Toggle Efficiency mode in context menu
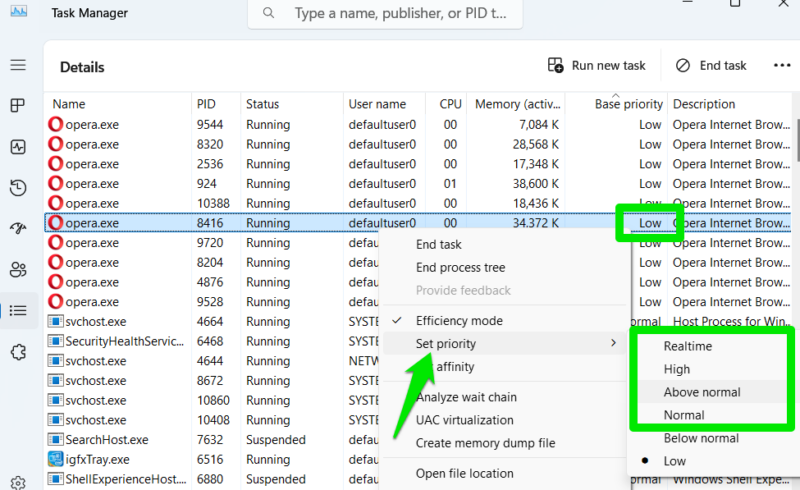 click(x=505, y=321)
